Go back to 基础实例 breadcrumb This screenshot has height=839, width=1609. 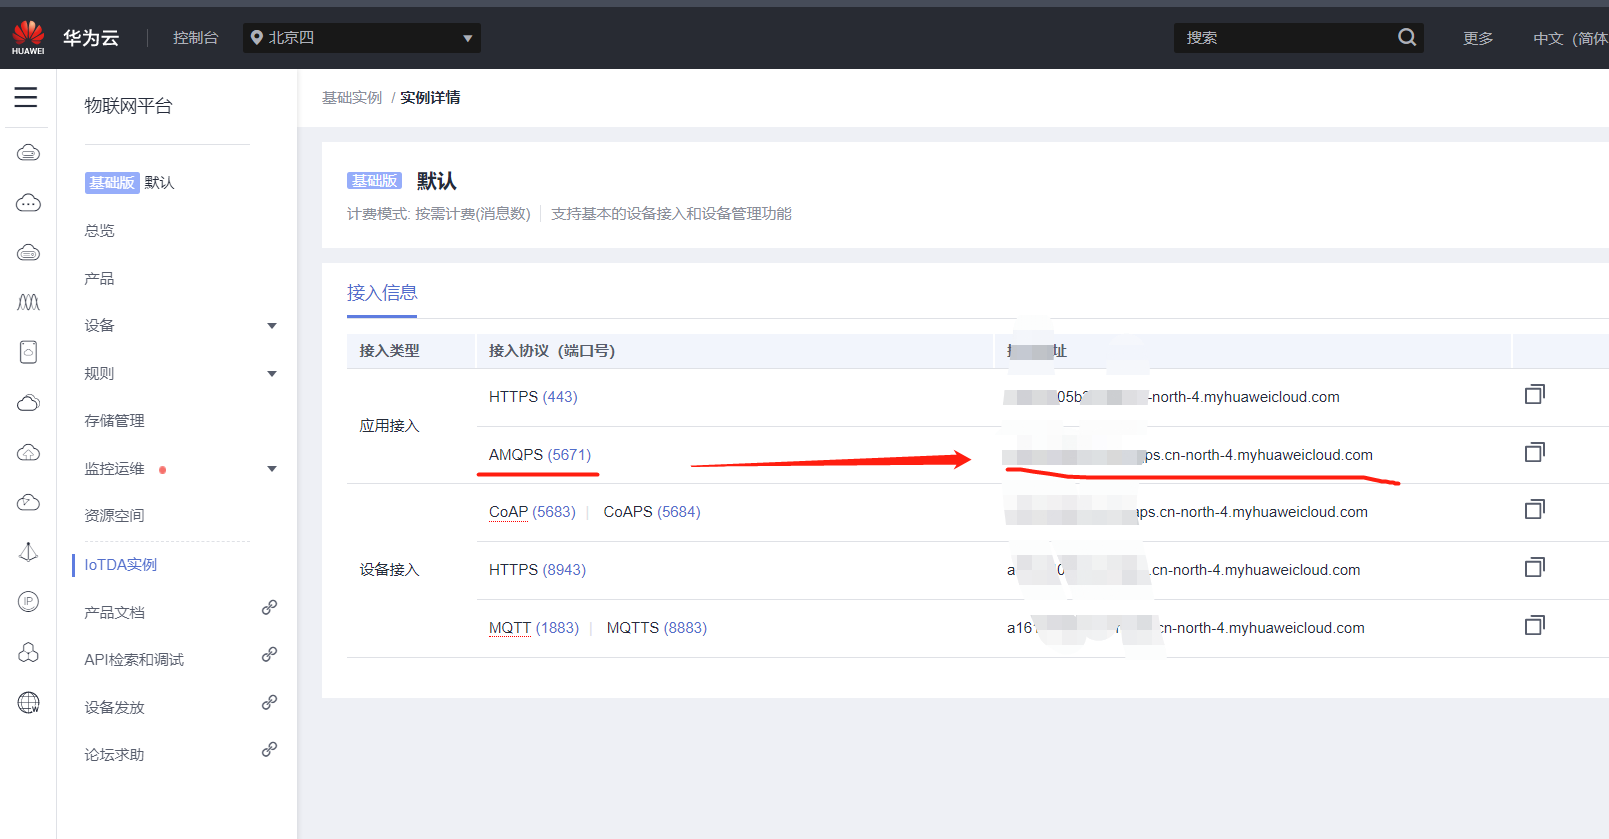(x=352, y=98)
